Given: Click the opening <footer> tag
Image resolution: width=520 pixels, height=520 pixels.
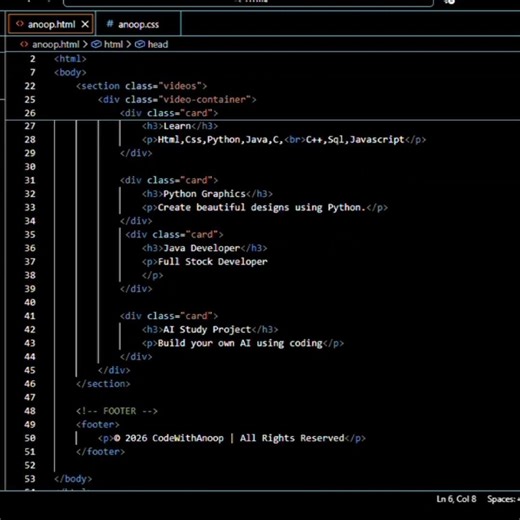Looking at the screenshot, I should (98, 425).
